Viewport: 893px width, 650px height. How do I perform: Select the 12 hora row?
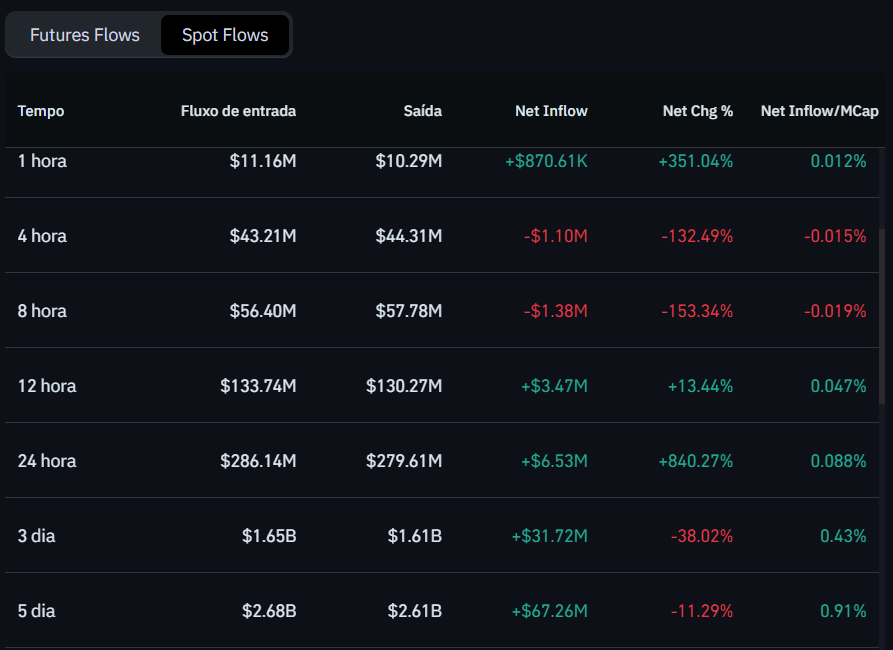coord(46,385)
